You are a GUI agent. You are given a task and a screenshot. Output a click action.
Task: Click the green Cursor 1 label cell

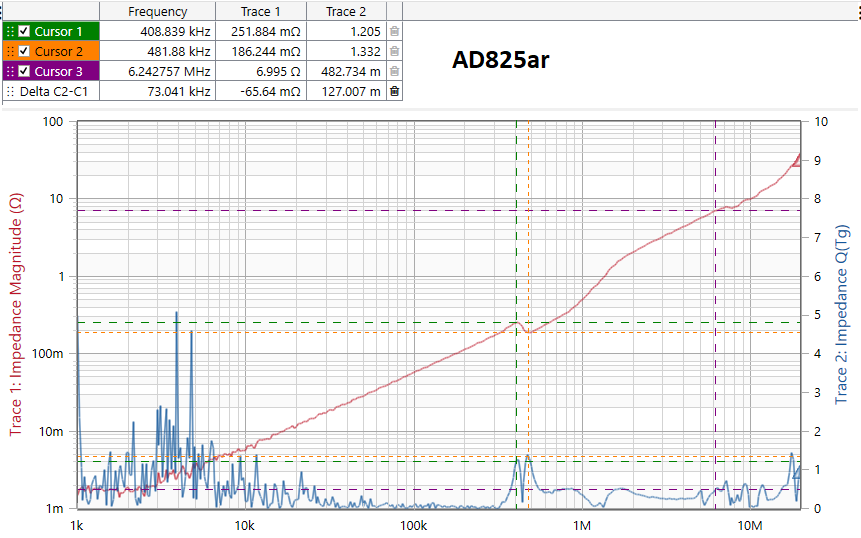[51, 31]
